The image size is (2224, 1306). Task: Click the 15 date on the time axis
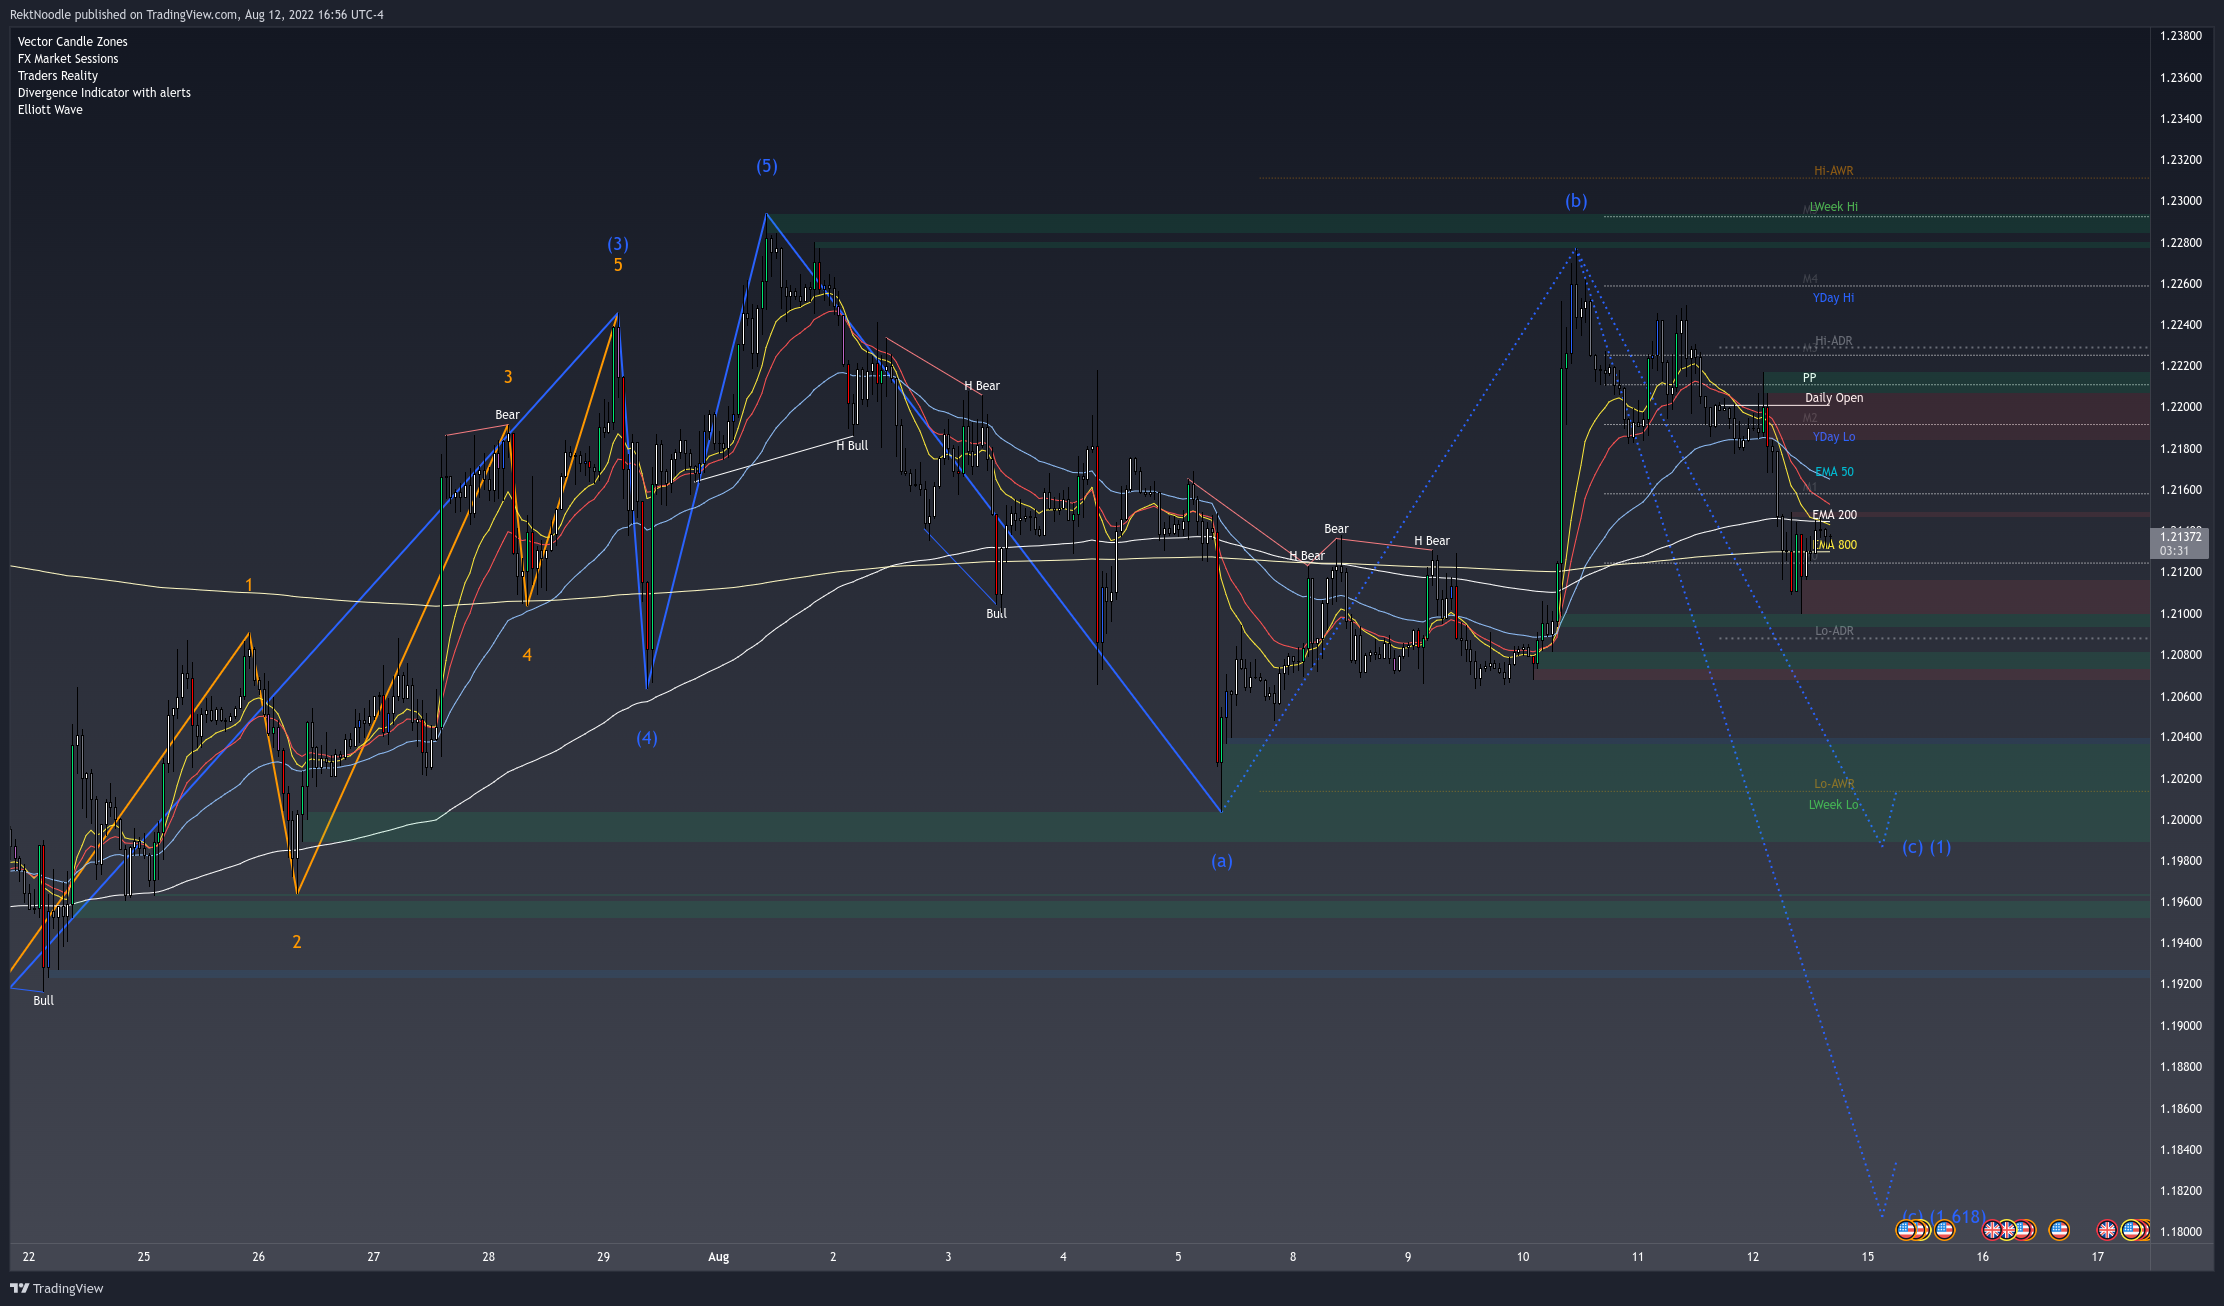coord(1868,1257)
